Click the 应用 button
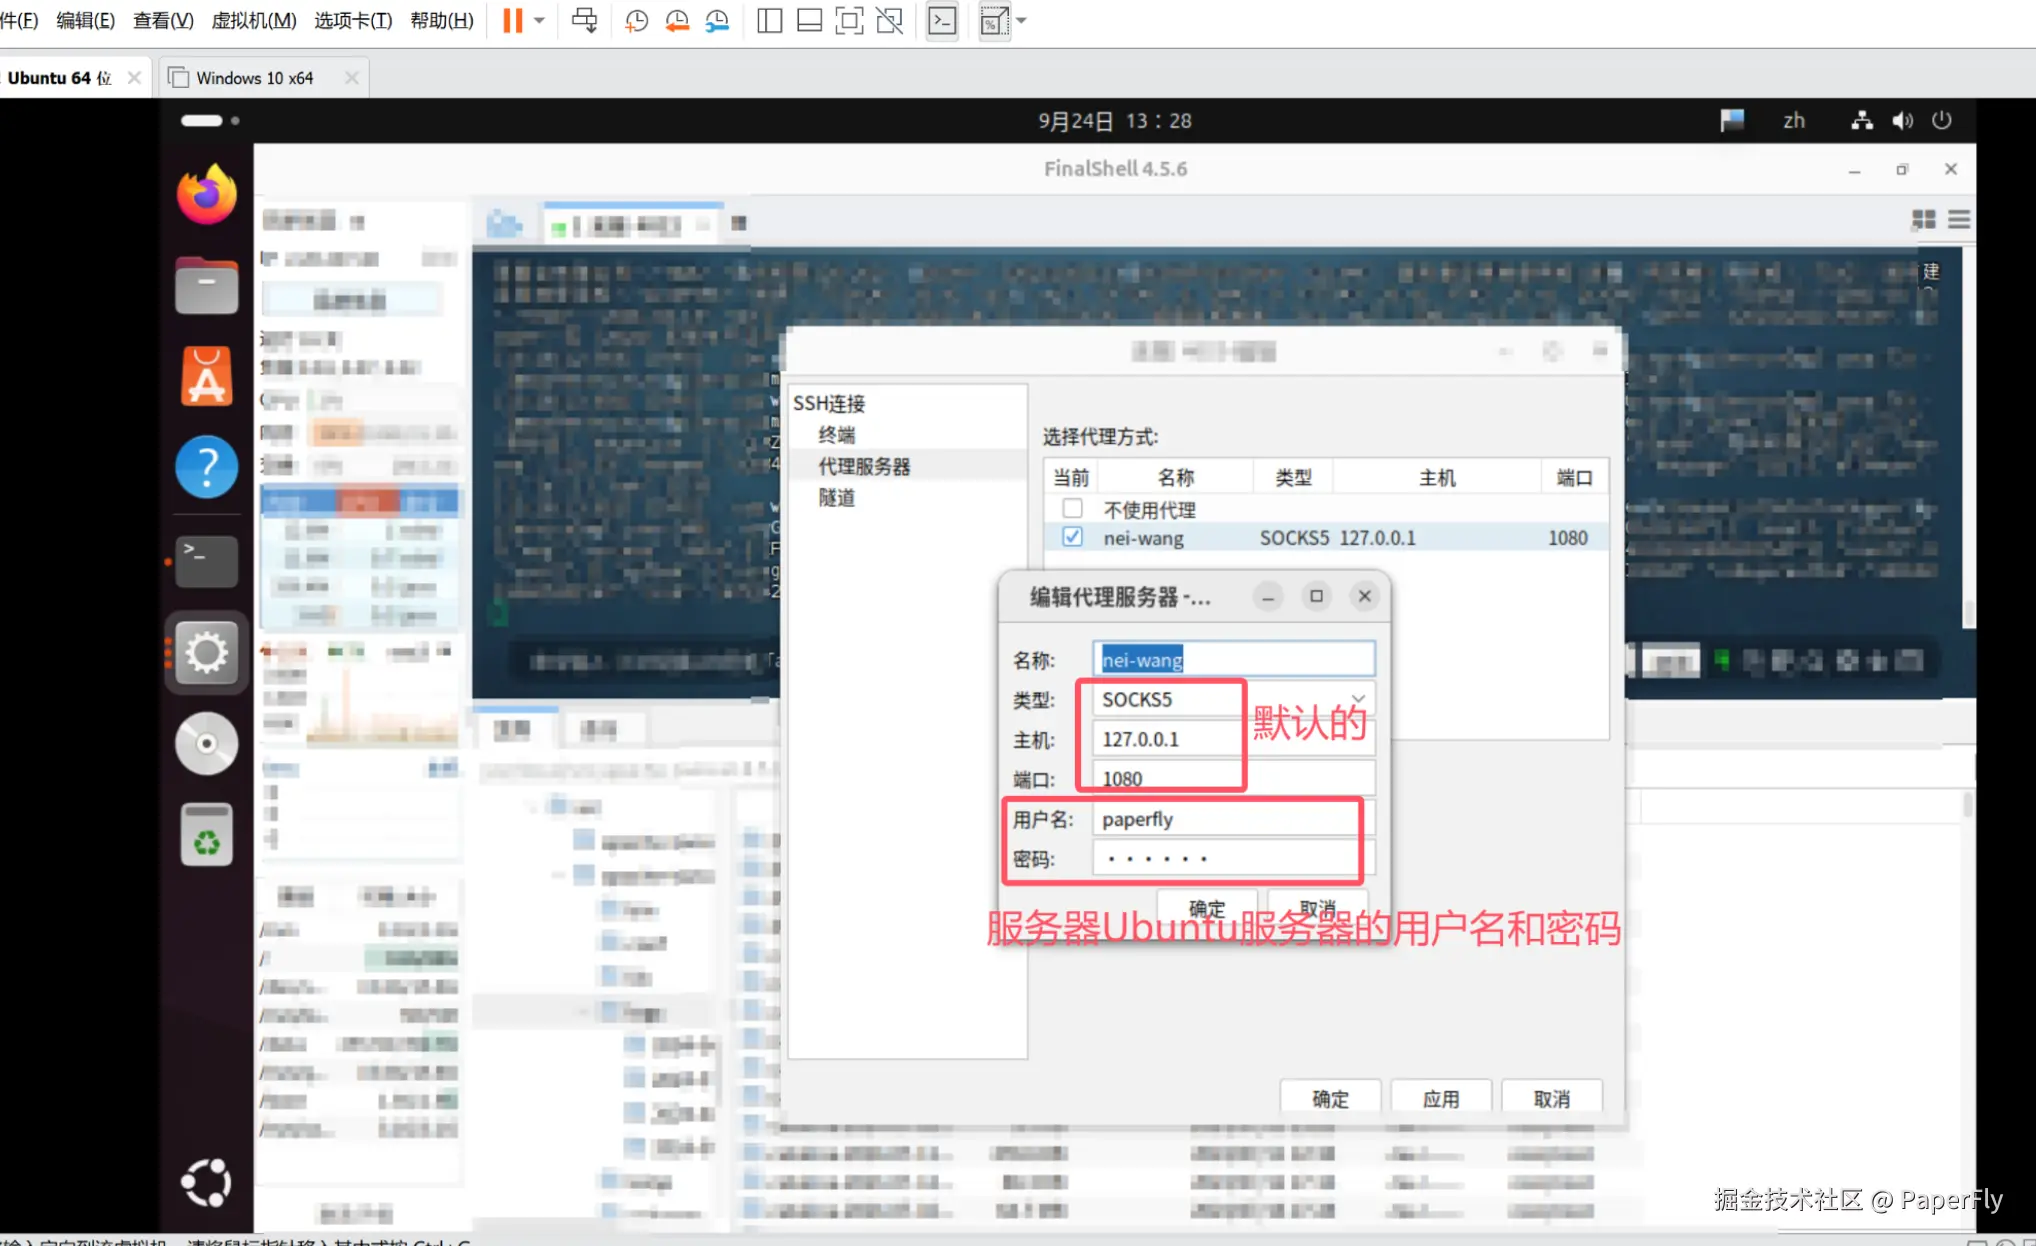The image size is (2036, 1246). [1440, 1098]
